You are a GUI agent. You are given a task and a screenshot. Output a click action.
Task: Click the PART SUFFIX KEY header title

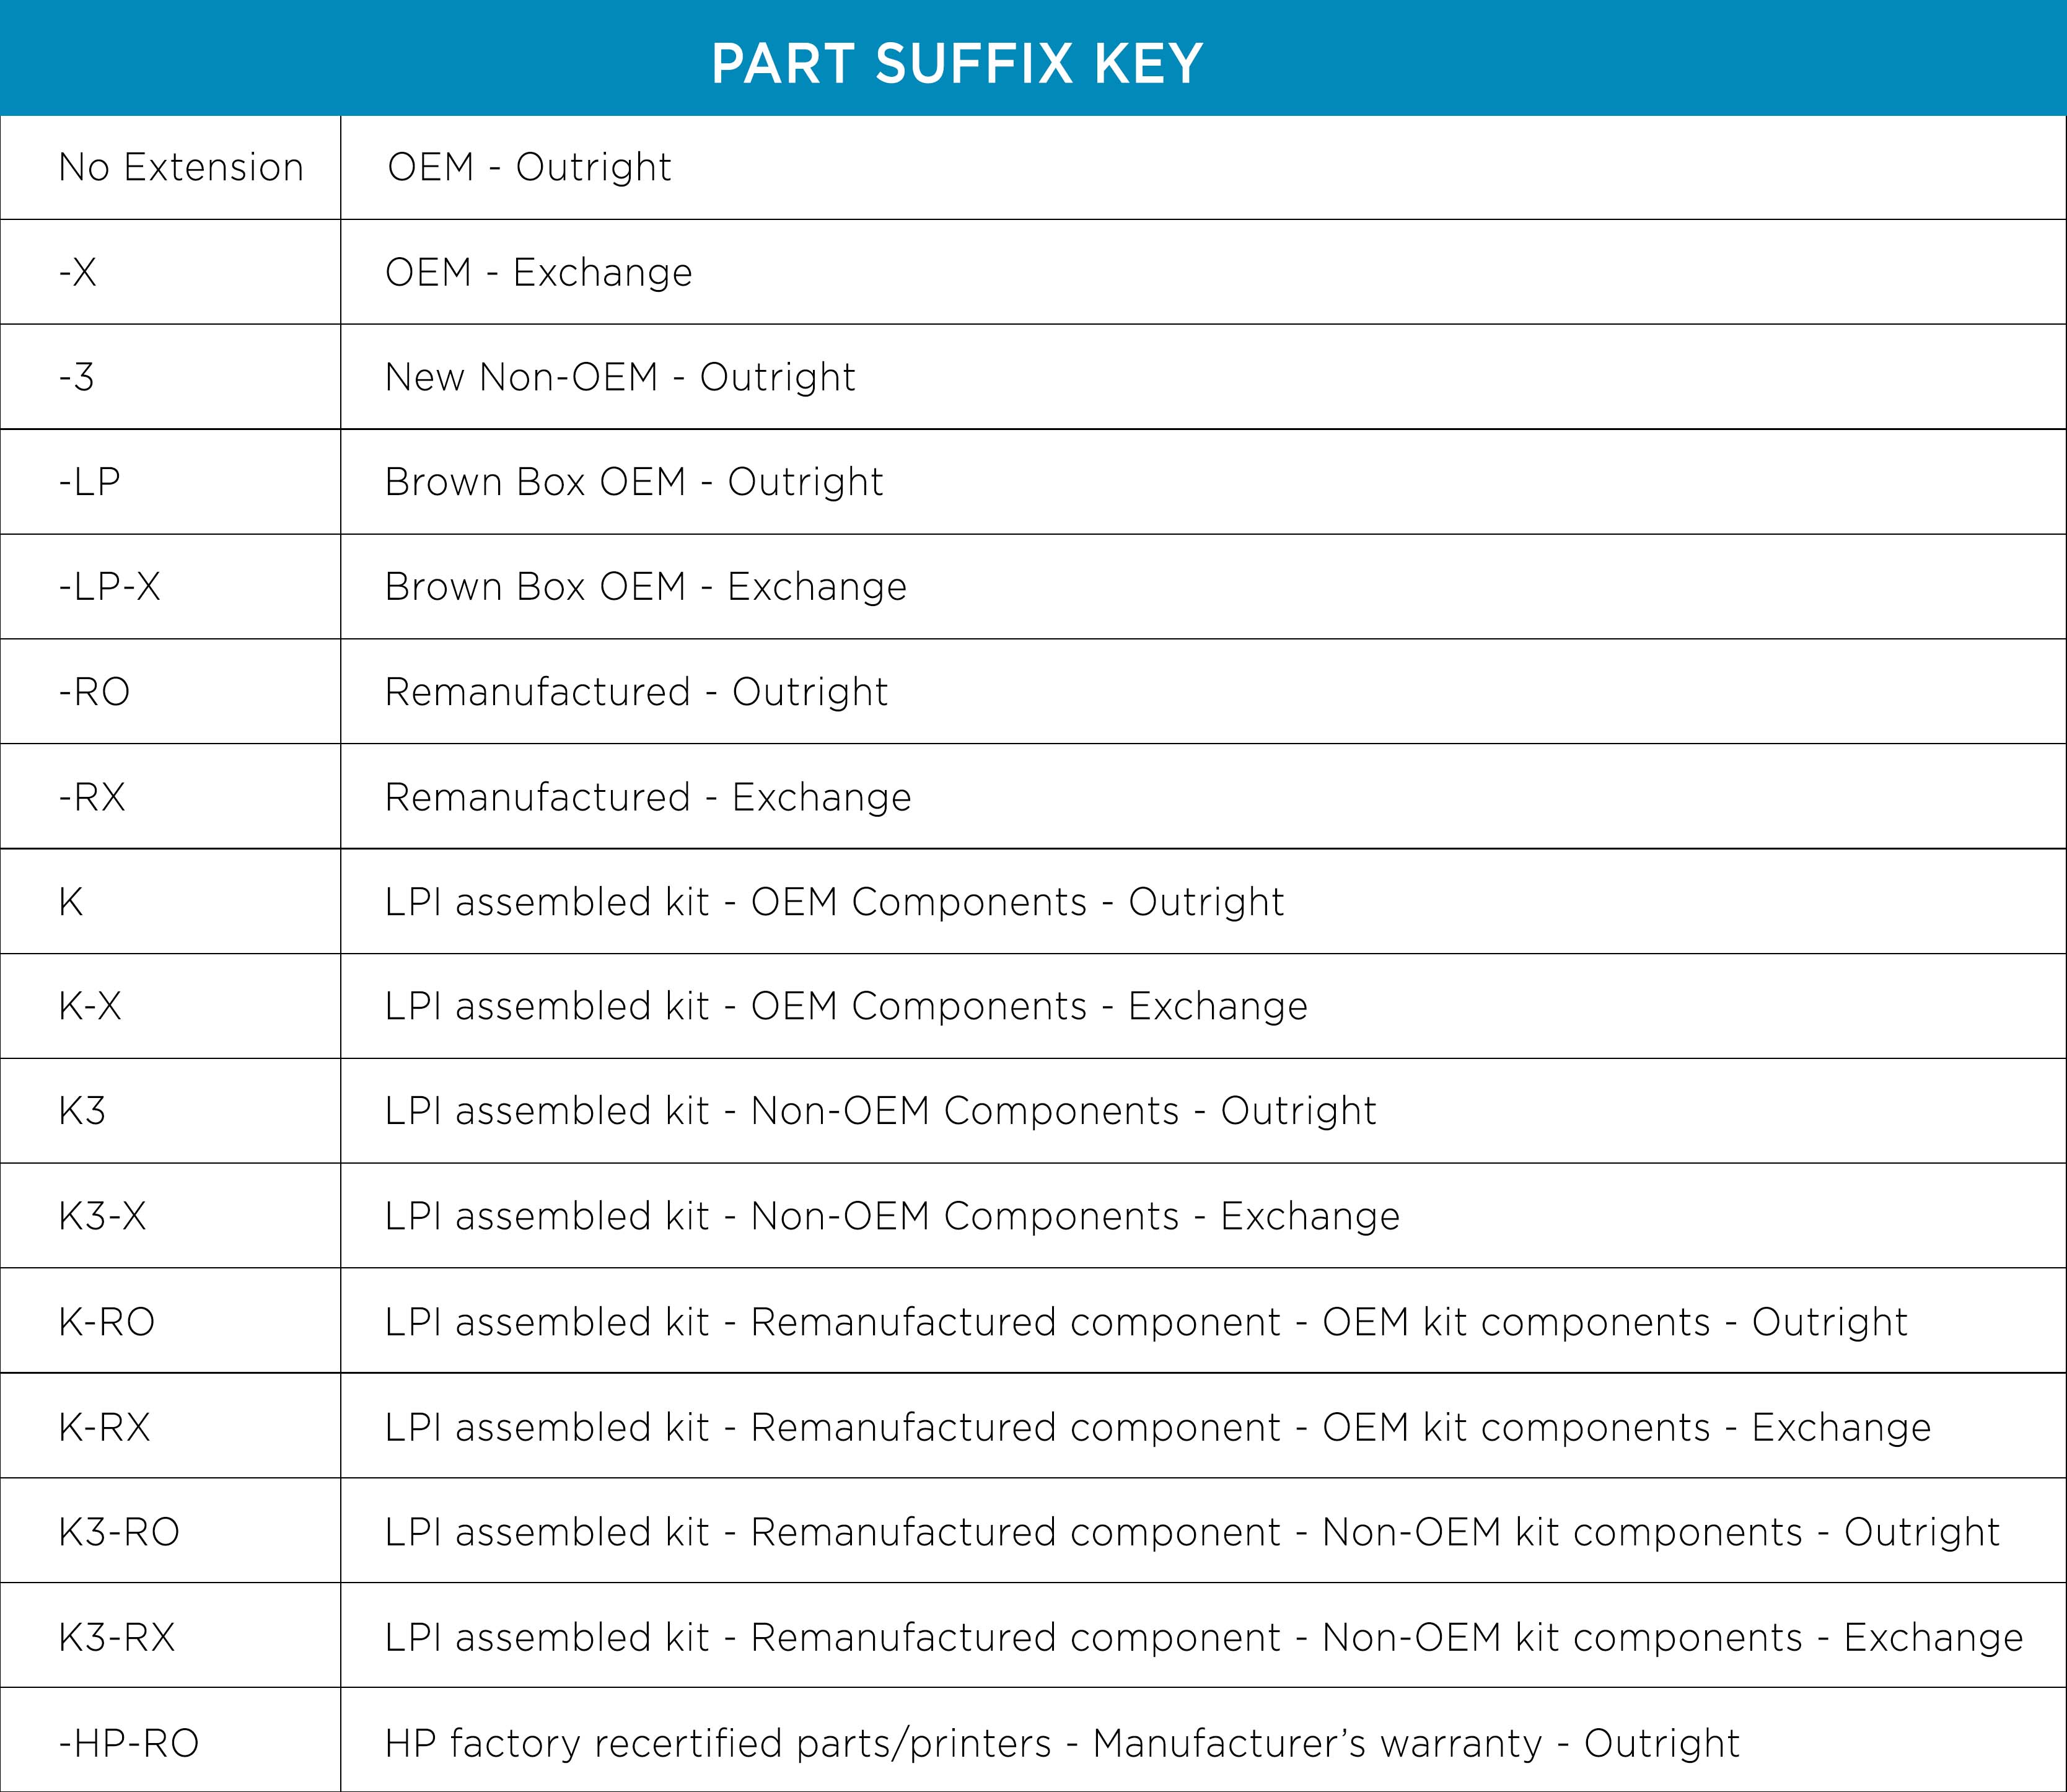pos(957,64)
